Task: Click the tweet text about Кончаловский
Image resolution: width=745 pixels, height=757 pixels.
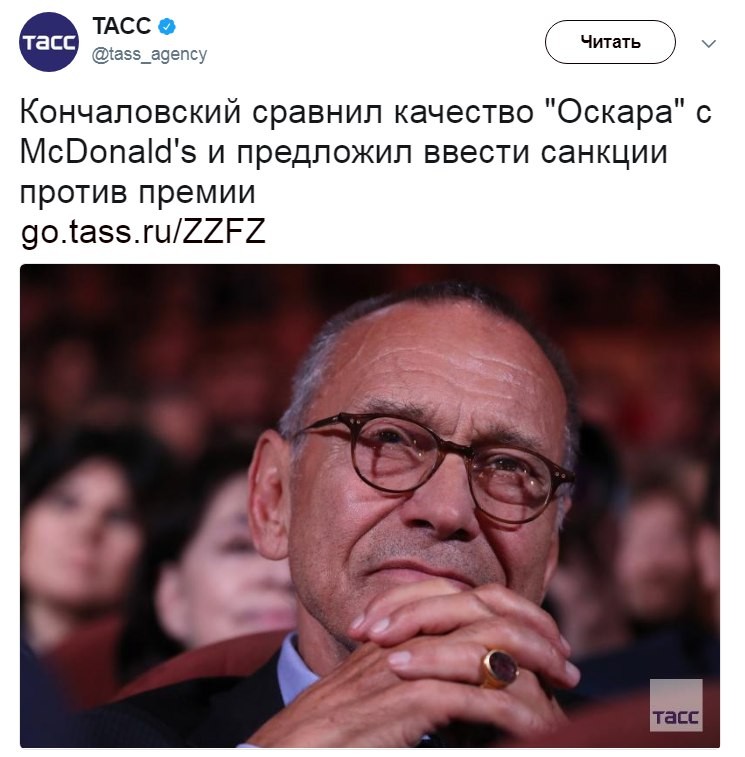Action: point(365,151)
